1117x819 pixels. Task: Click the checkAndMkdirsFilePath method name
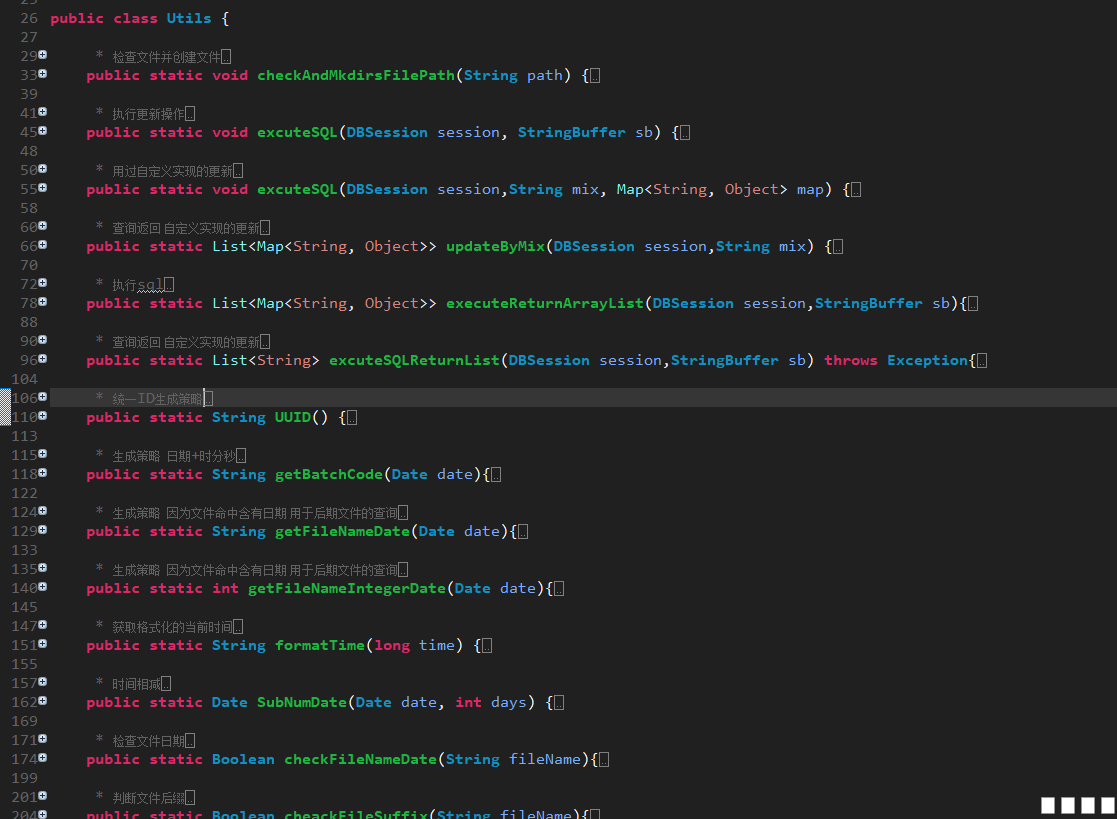[355, 75]
